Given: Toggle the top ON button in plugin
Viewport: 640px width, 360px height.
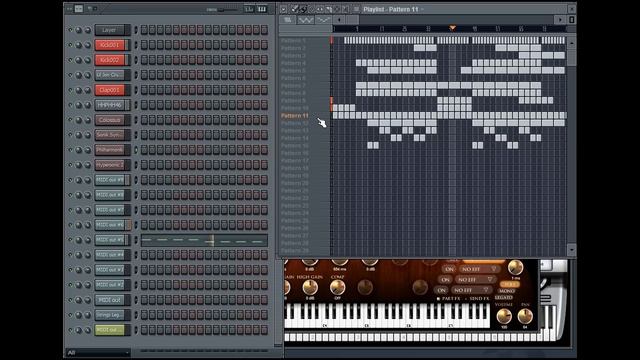Looking at the screenshot, I should pos(449,269).
